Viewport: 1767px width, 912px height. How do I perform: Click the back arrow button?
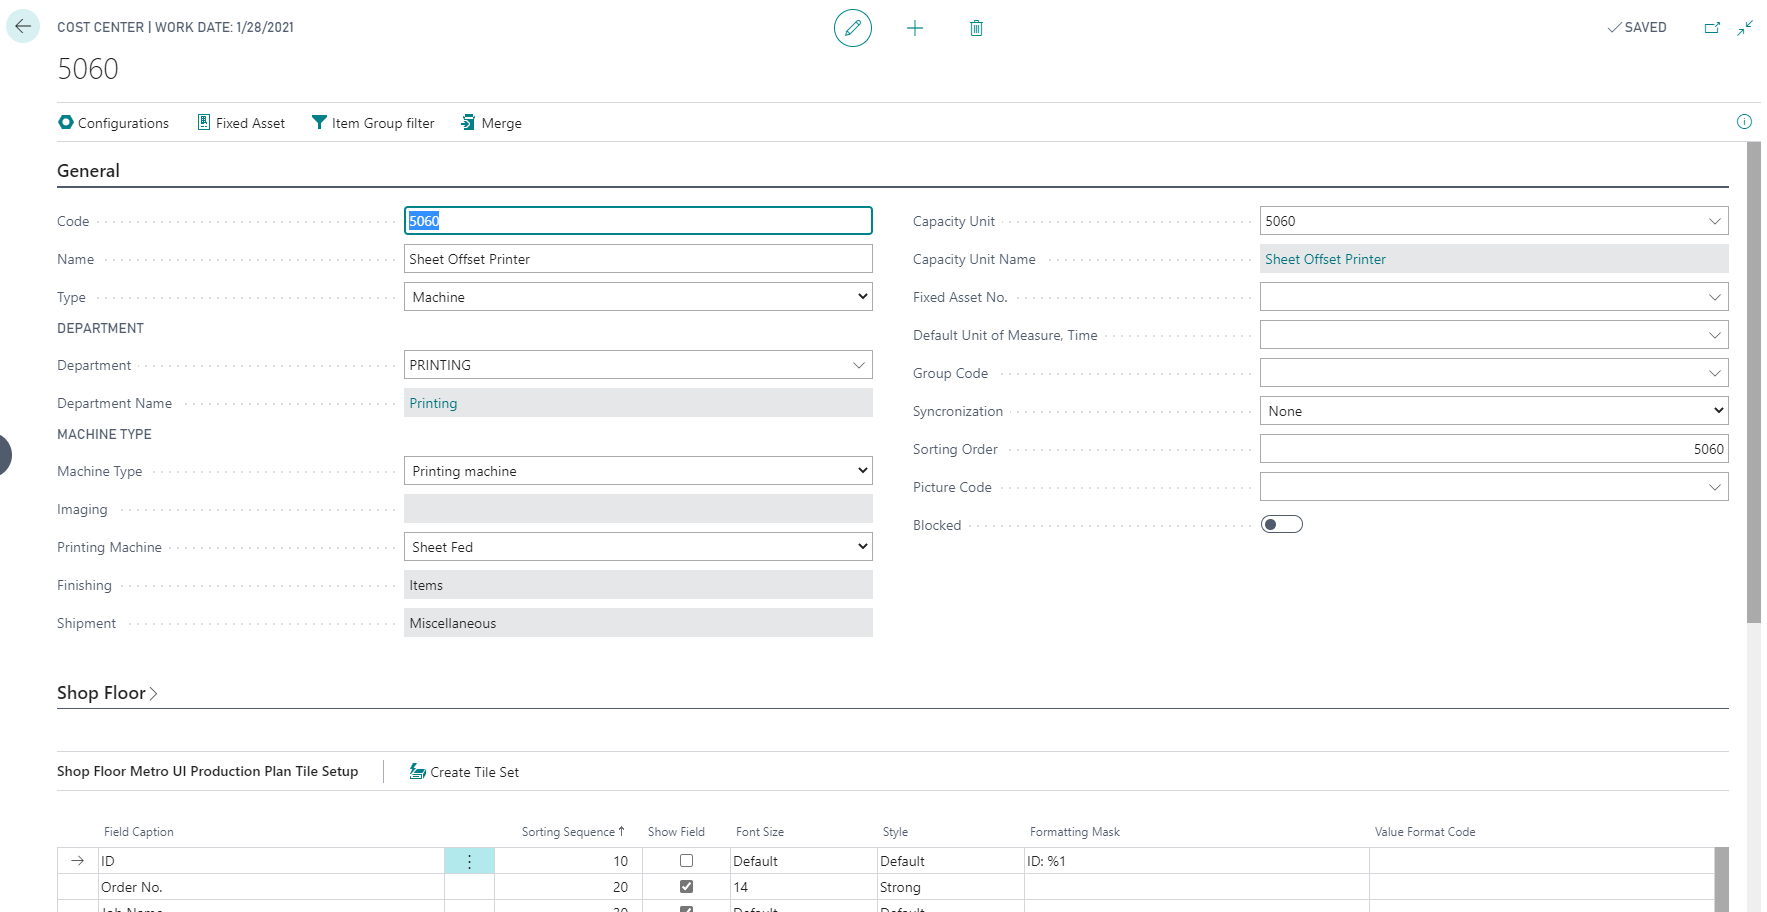coord(23,27)
